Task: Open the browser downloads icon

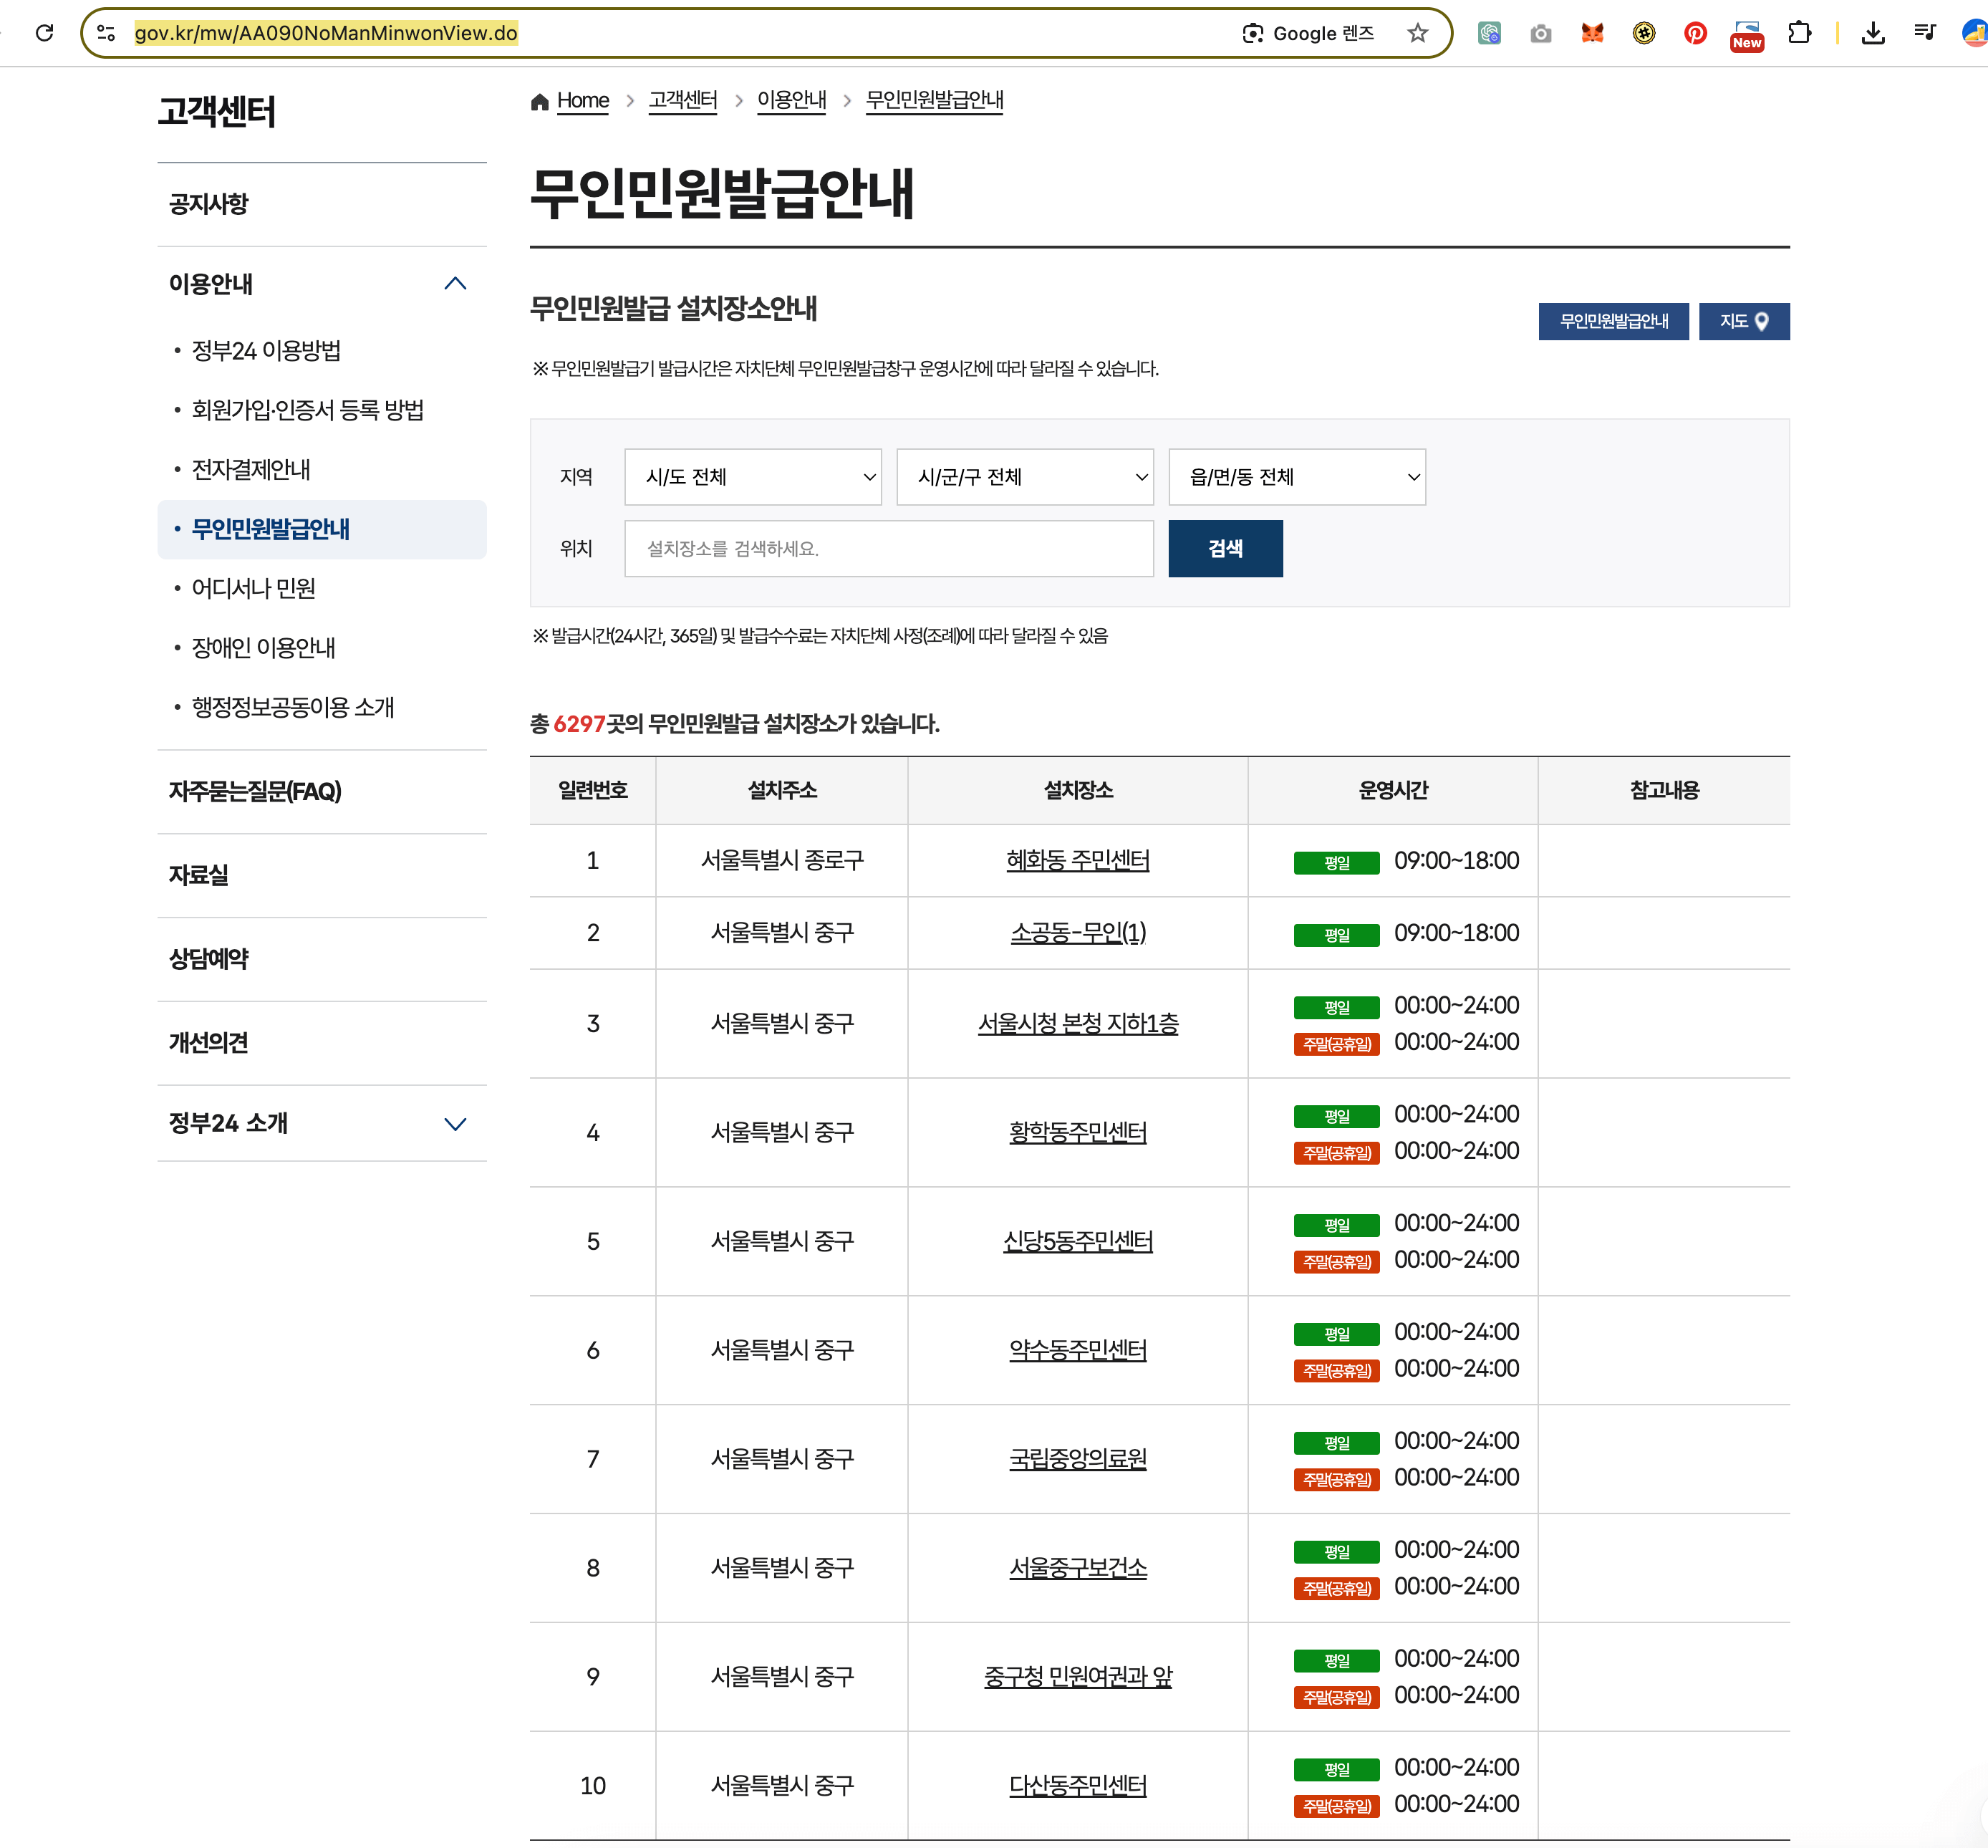Action: (x=1873, y=33)
